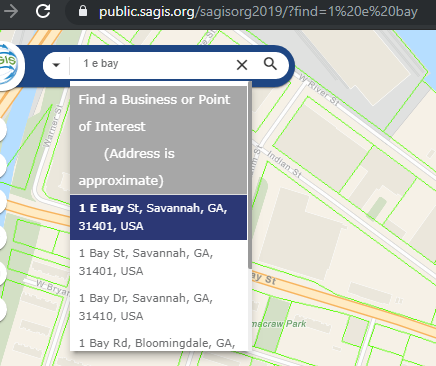Viewport: 436px width, 366px height.
Task: Click the magnifier search button
Action: coord(270,64)
